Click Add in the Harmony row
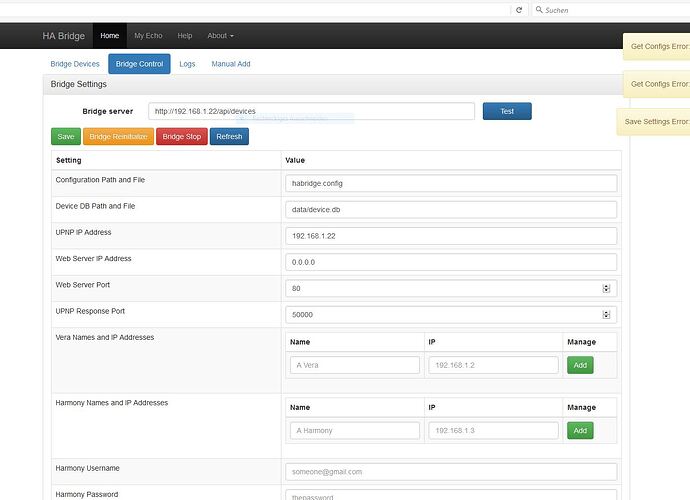Image resolution: width=690 pixels, height=500 pixels. pyautogui.click(x=579, y=430)
